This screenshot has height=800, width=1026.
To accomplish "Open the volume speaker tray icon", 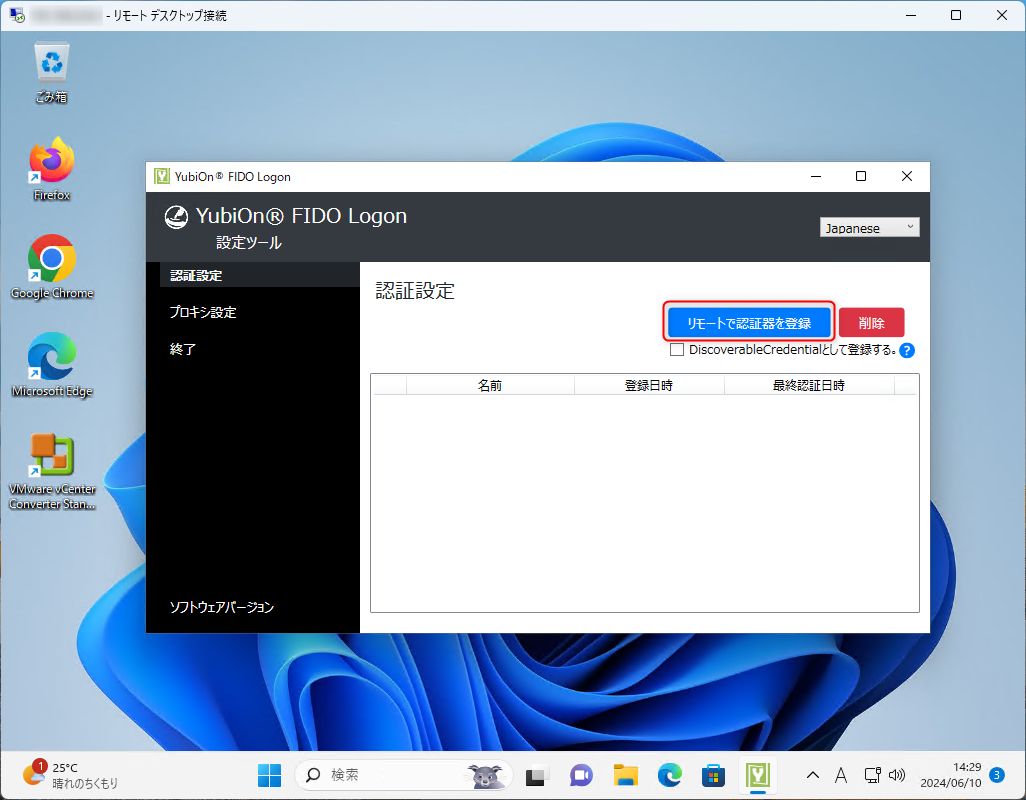I will click(x=897, y=776).
